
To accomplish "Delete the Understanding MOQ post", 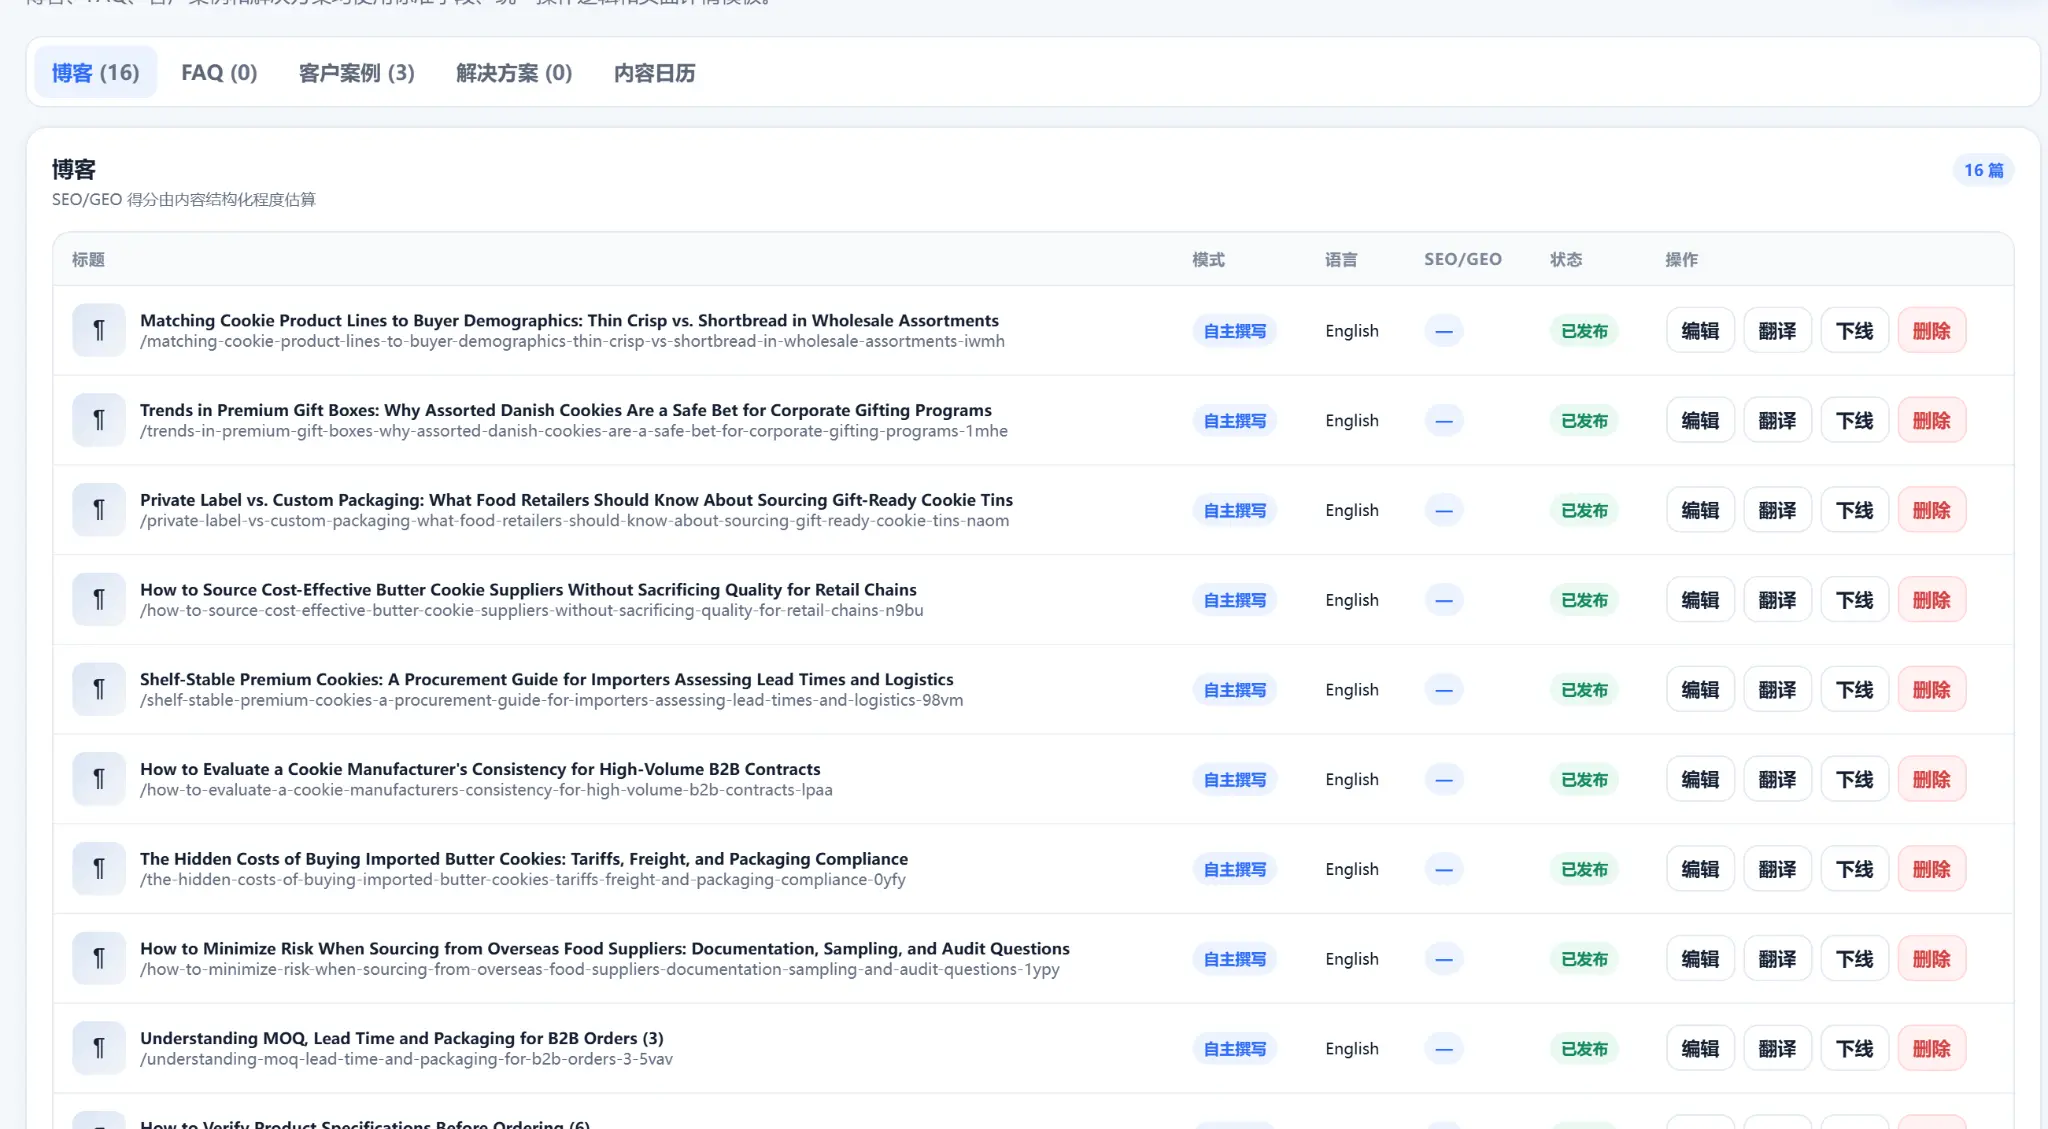I will click(1931, 1048).
